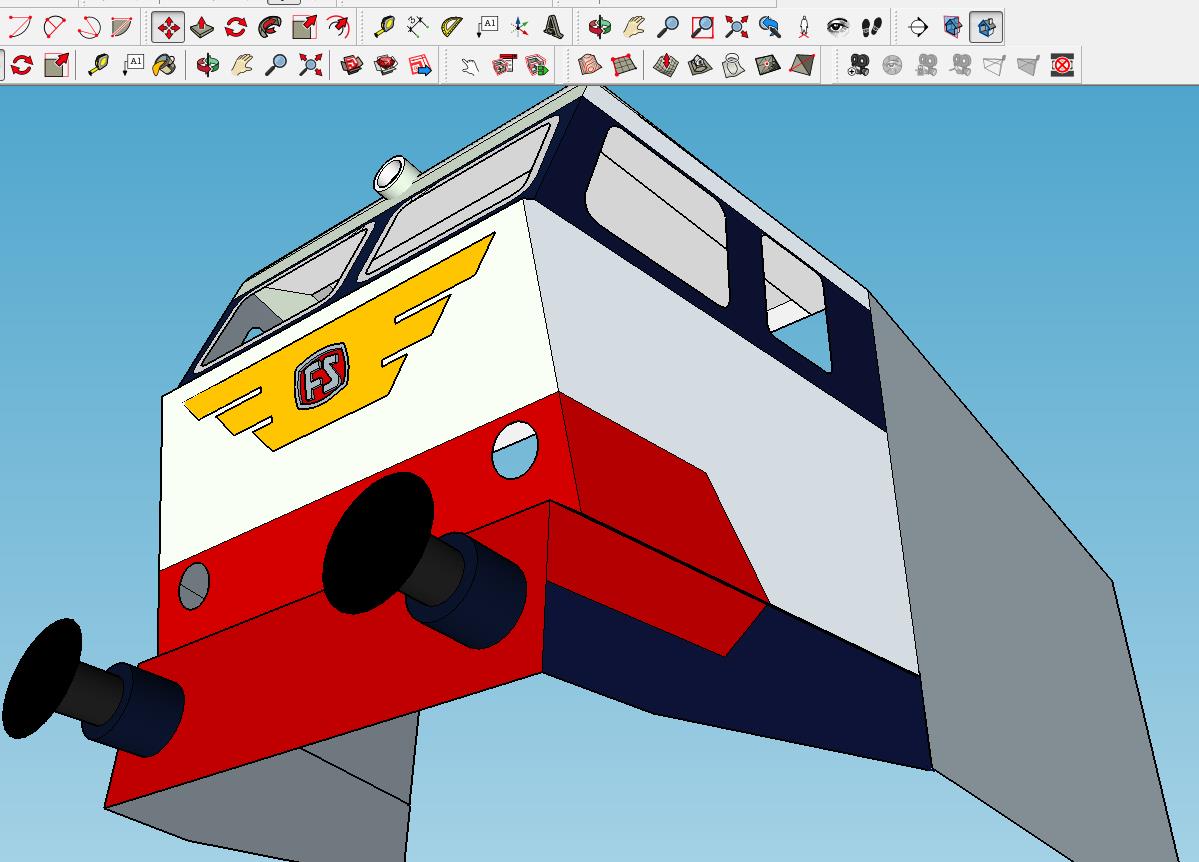Open the Extension Warehouse ruby icon
Image resolution: width=1199 pixels, height=862 pixels.
386,66
